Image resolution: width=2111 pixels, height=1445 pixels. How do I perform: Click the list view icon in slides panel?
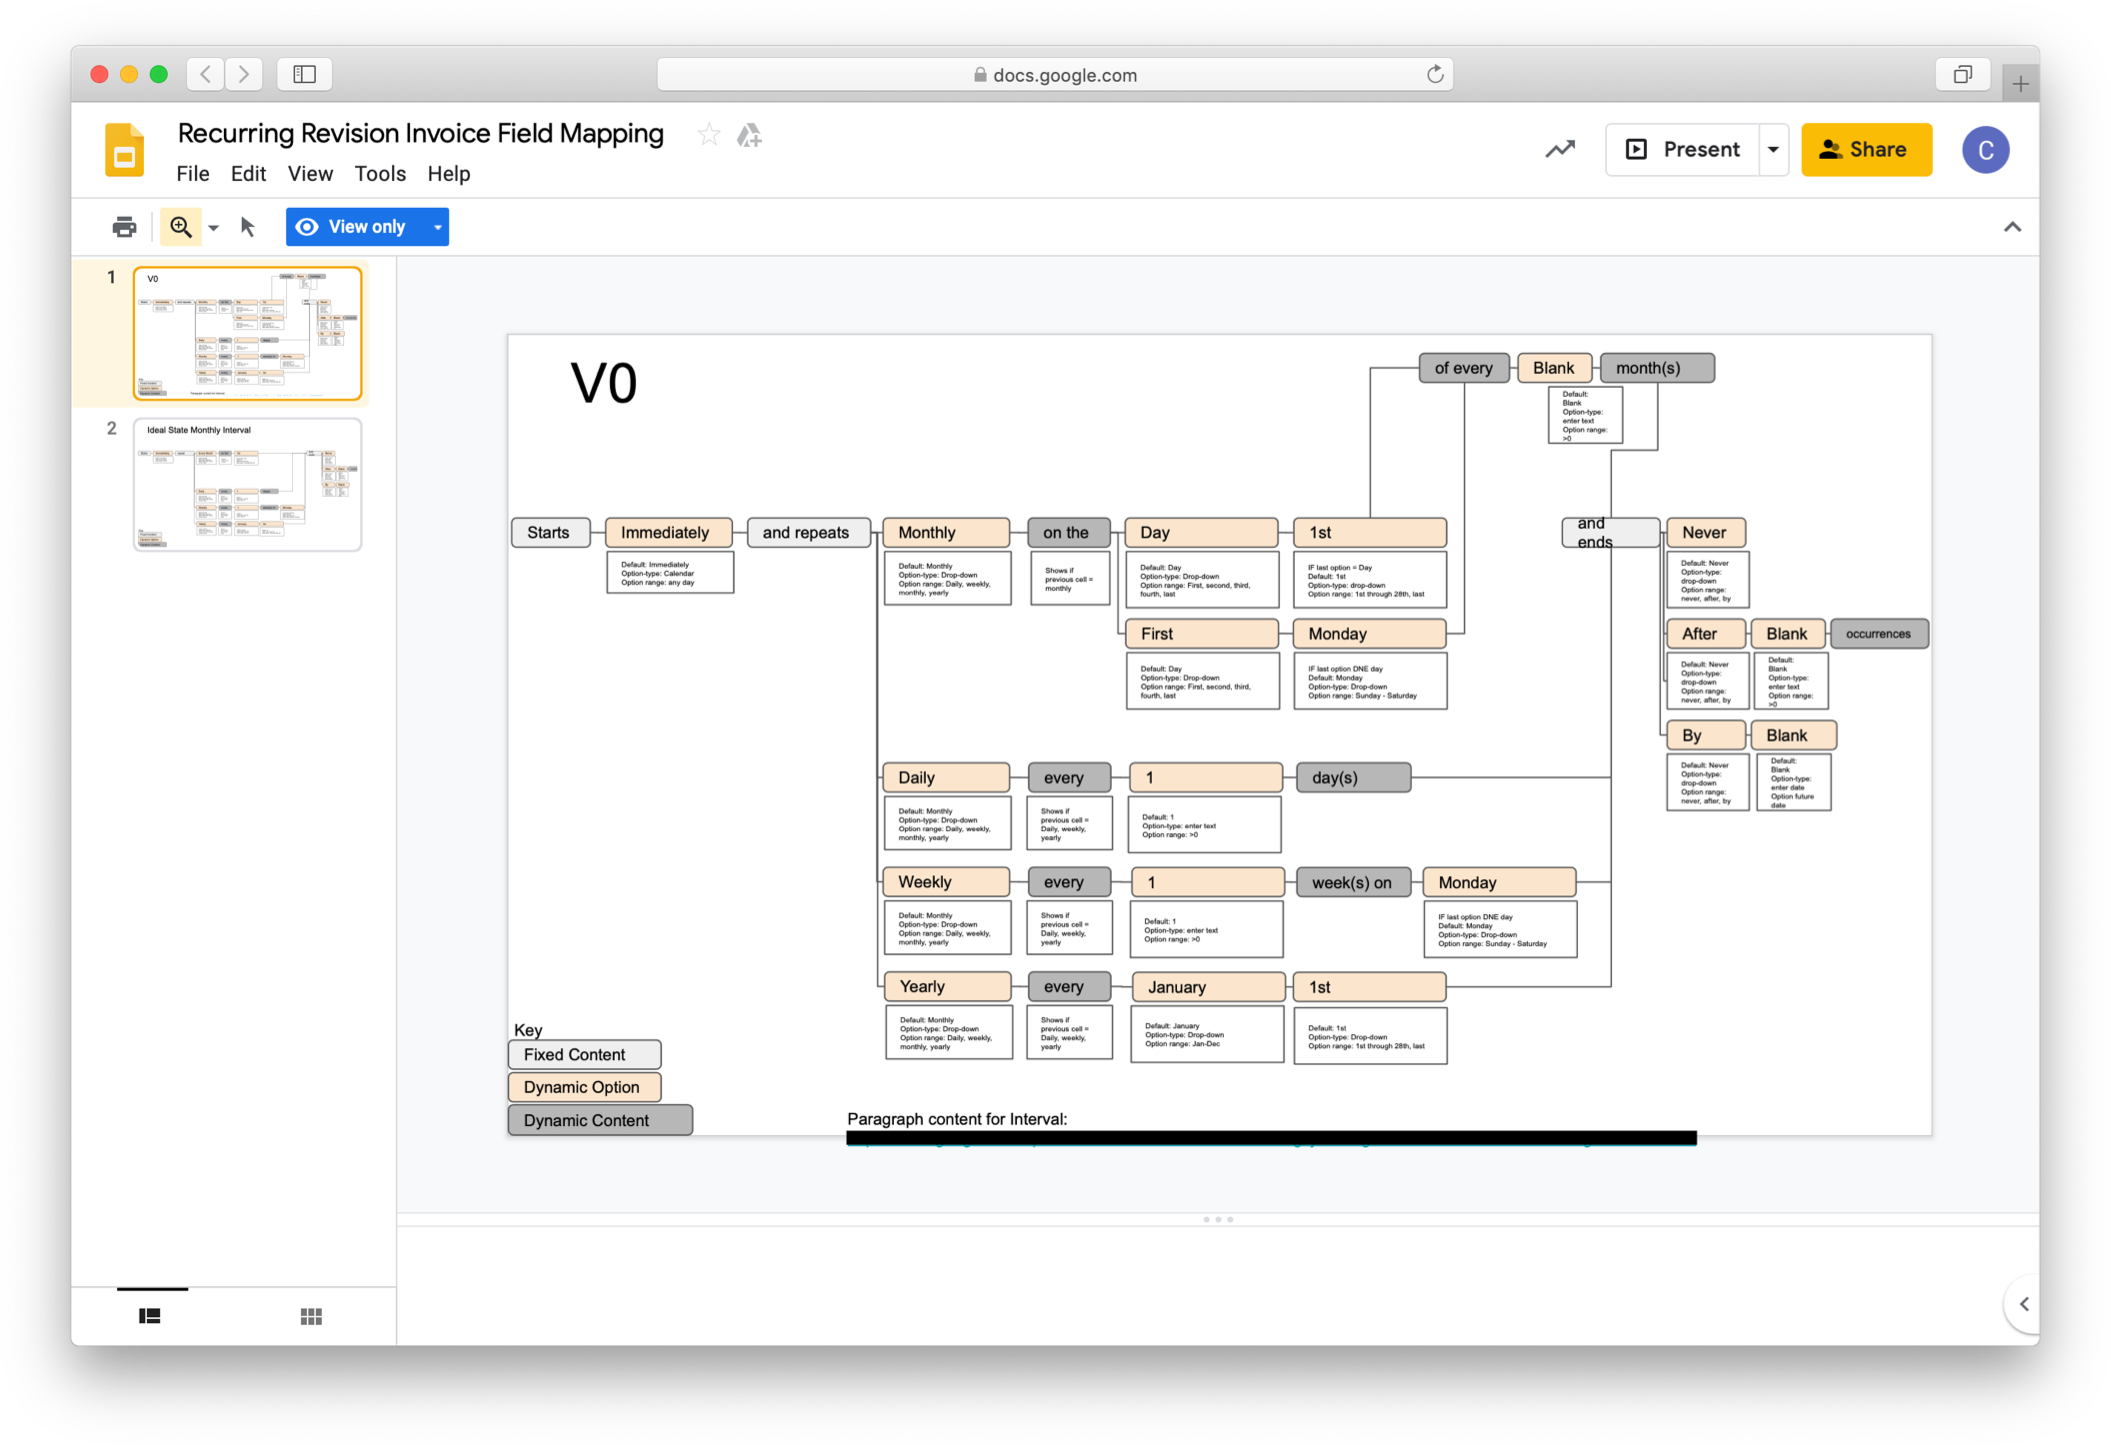tap(151, 1315)
